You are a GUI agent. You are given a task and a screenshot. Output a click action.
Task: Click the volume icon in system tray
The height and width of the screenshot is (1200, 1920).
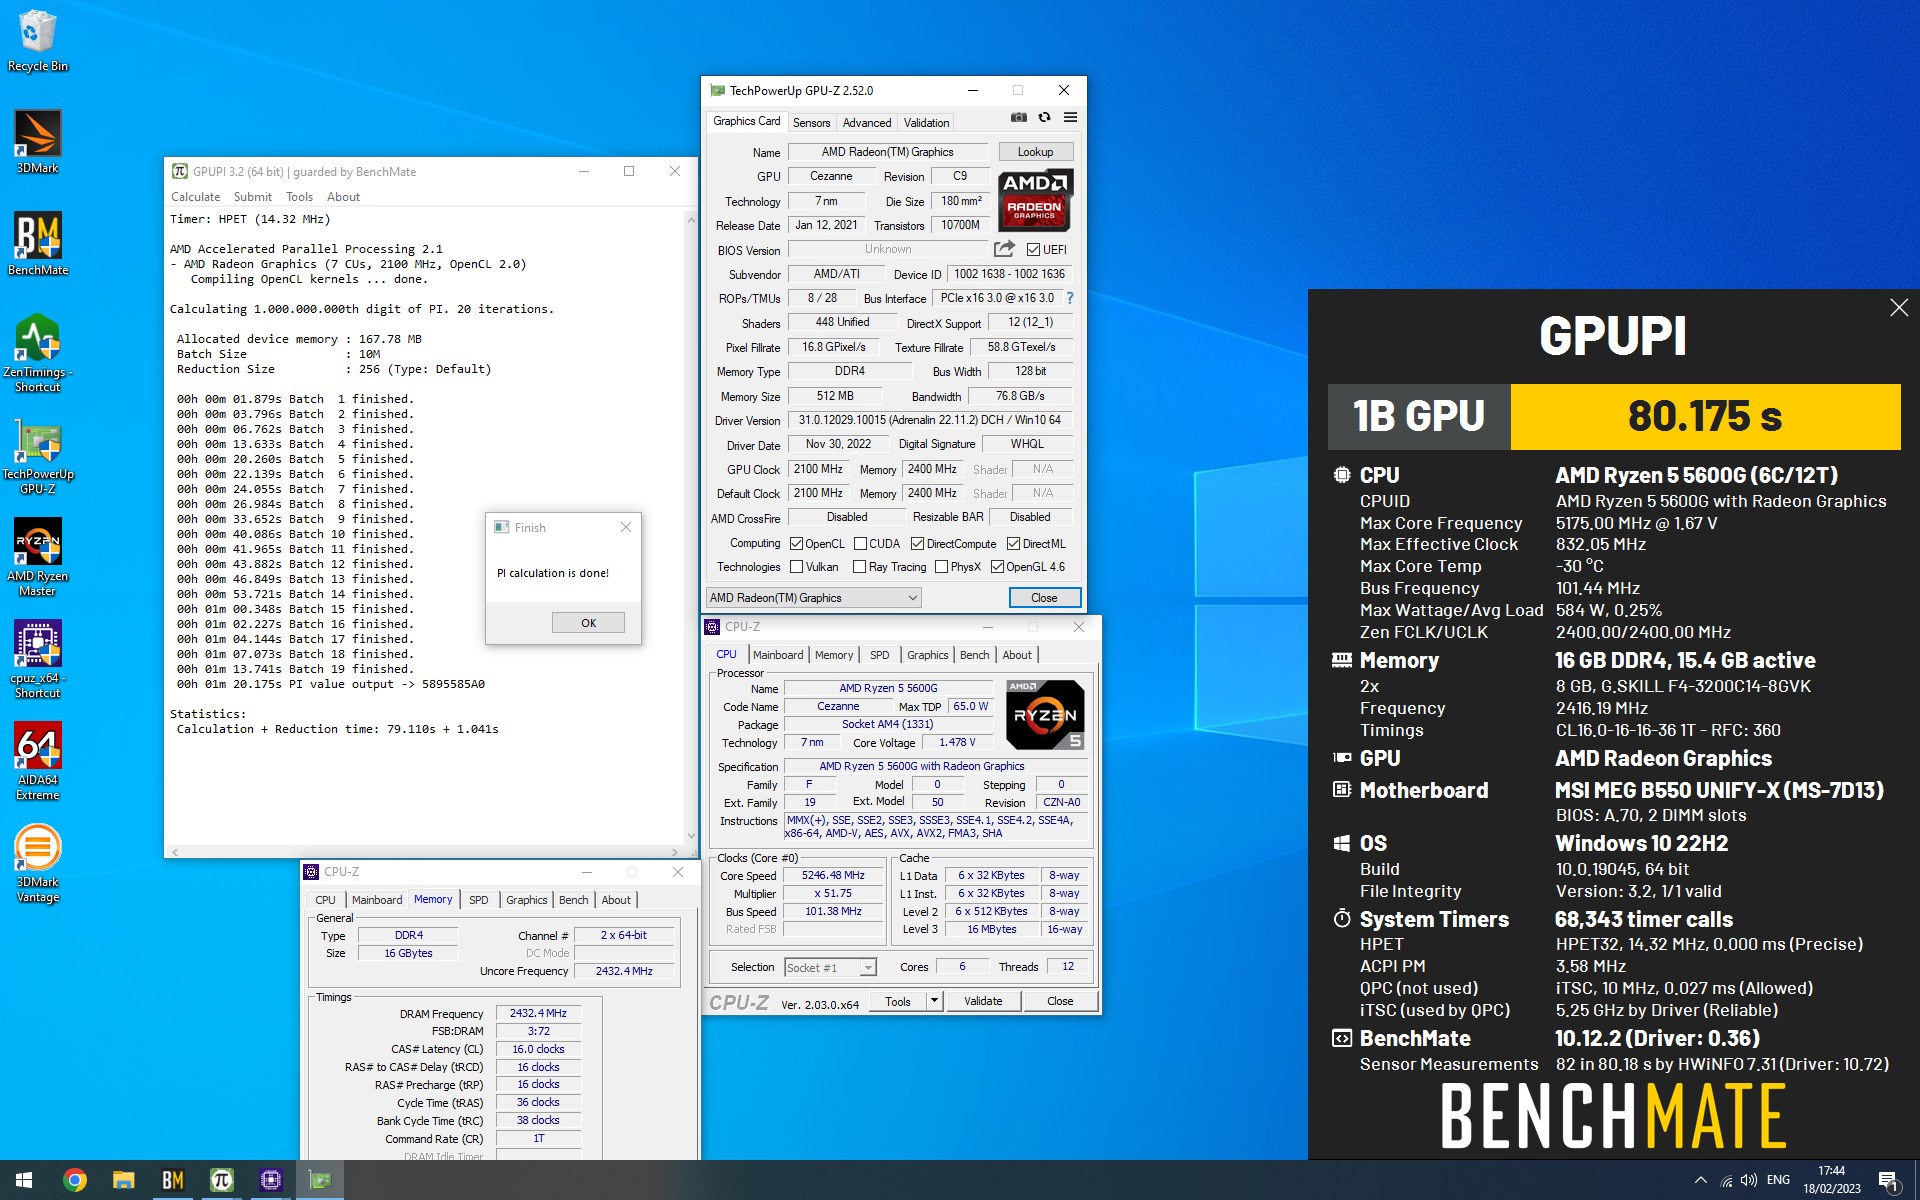tap(1749, 1180)
